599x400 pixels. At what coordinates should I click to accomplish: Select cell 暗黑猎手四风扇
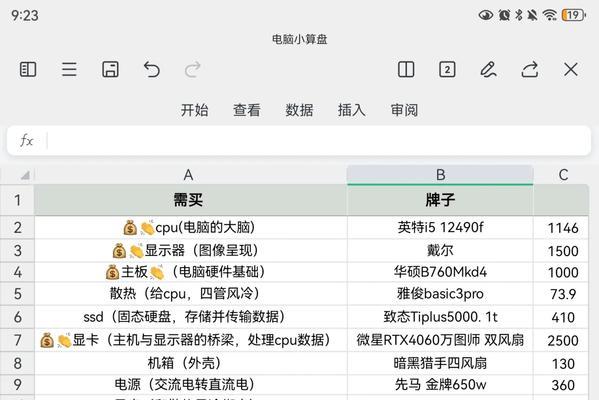[440, 363]
